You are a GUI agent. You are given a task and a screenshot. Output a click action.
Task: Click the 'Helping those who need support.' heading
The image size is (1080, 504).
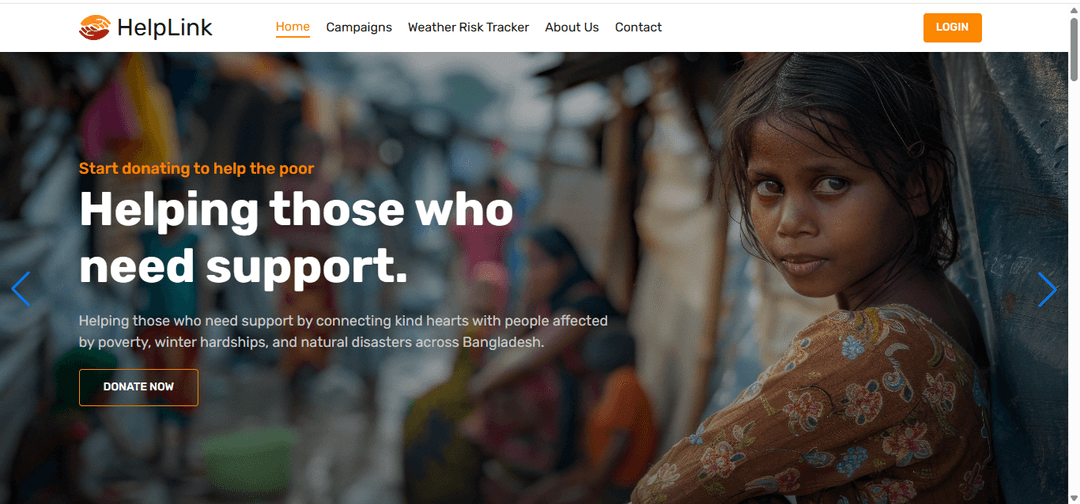[296, 238]
